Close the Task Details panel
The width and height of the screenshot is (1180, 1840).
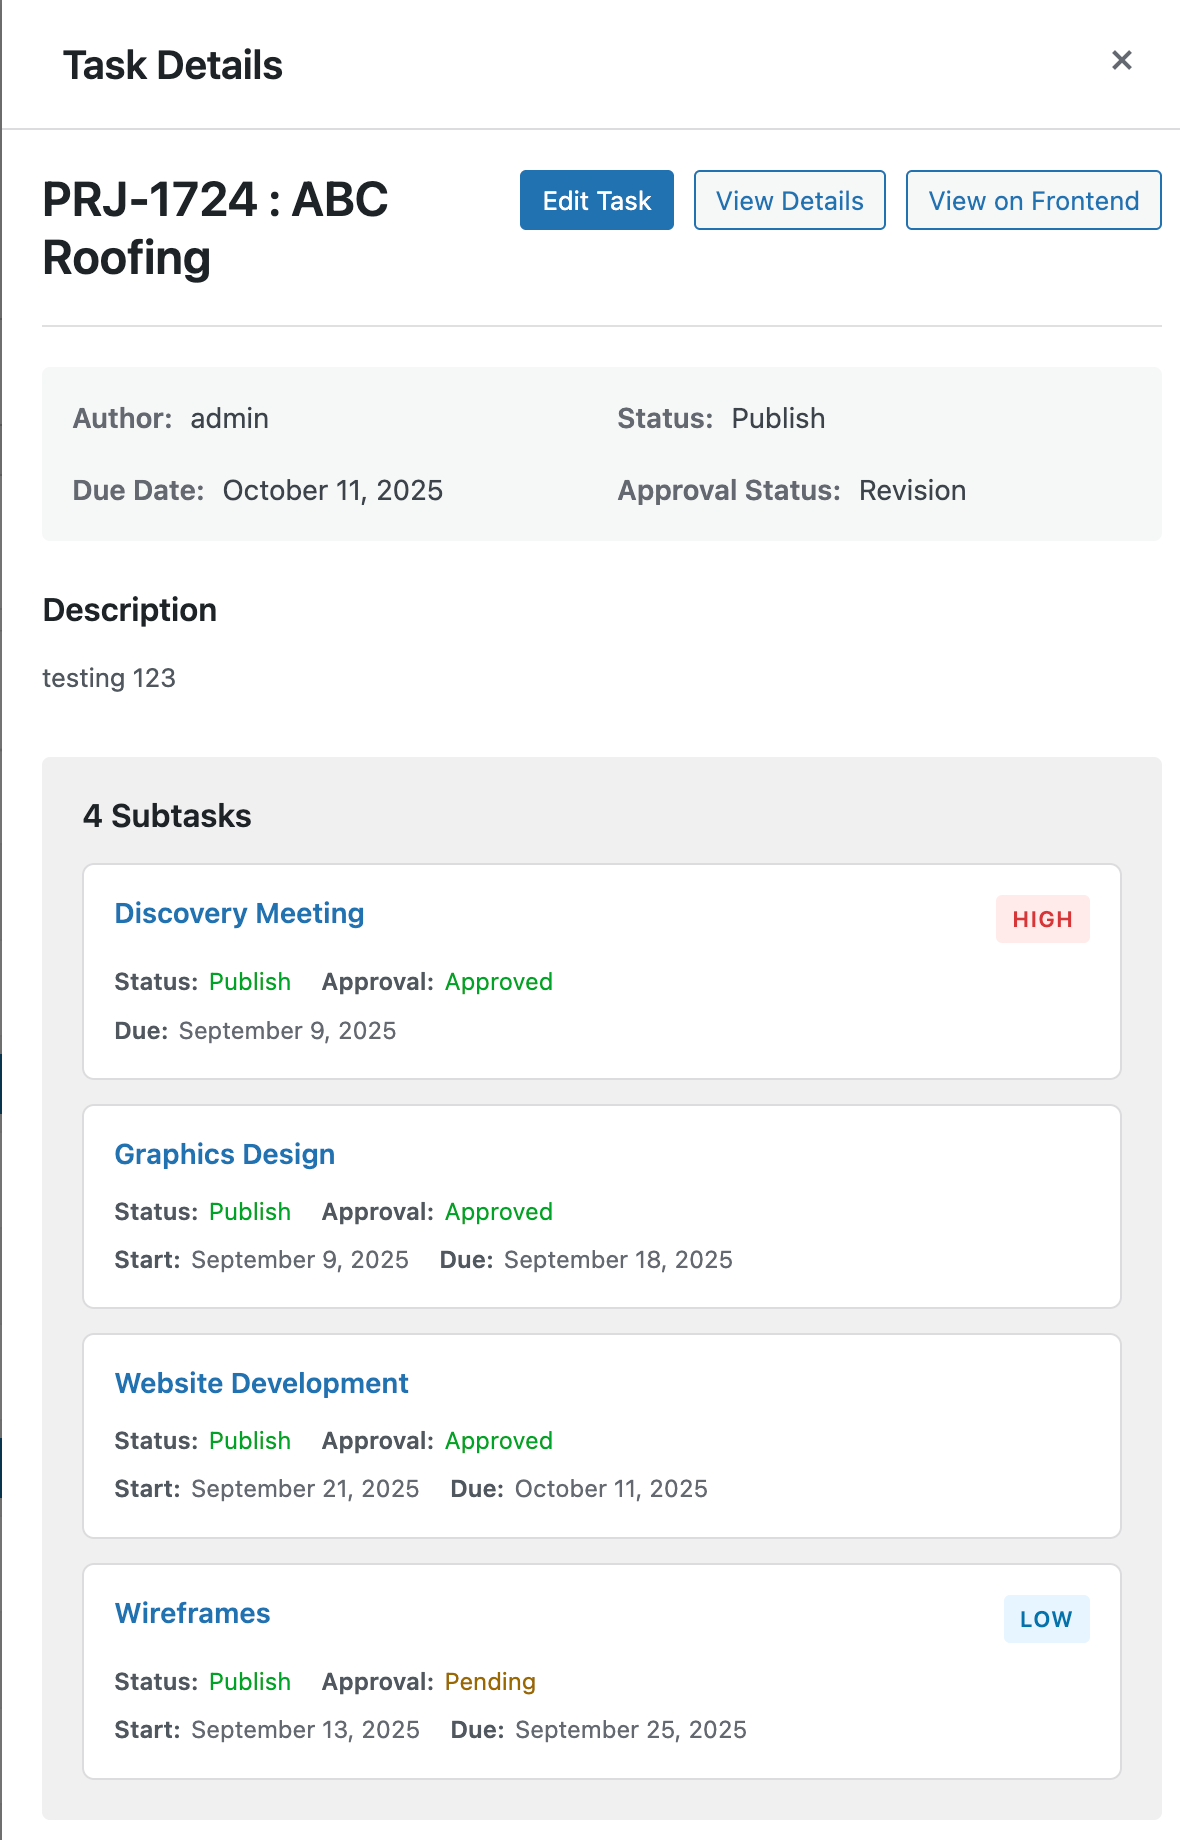tap(1121, 61)
